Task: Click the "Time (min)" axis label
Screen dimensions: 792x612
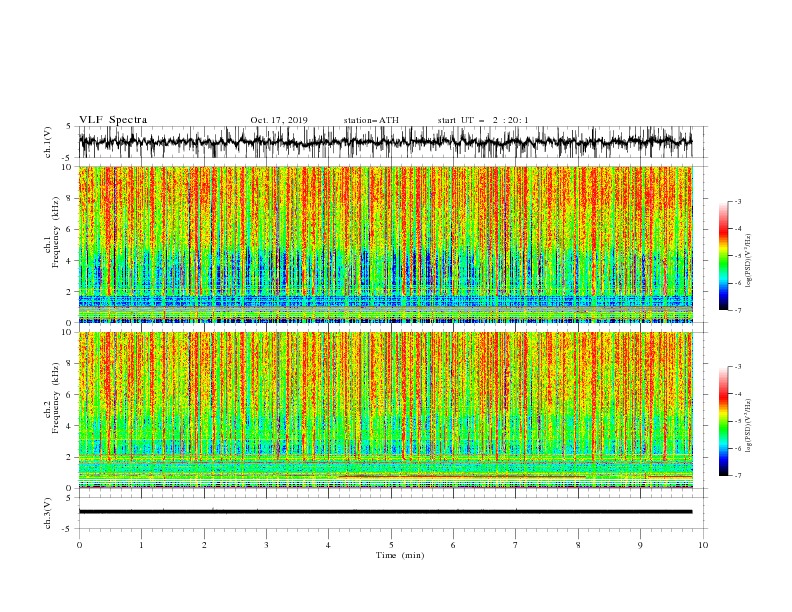Action: [x=400, y=555]
